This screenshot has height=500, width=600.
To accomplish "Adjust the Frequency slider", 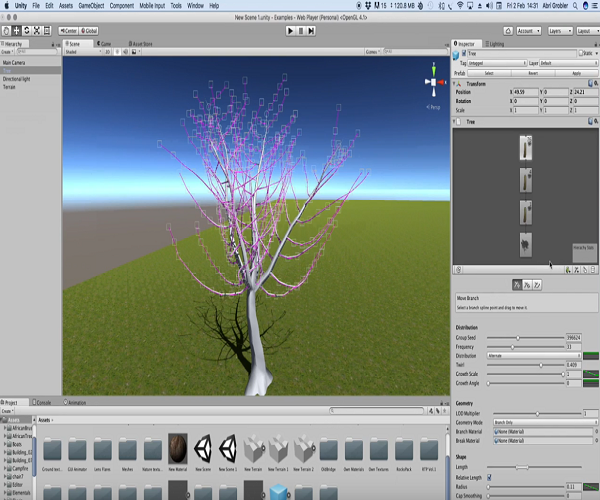I will pyautogui.click(x=525, y=347).
